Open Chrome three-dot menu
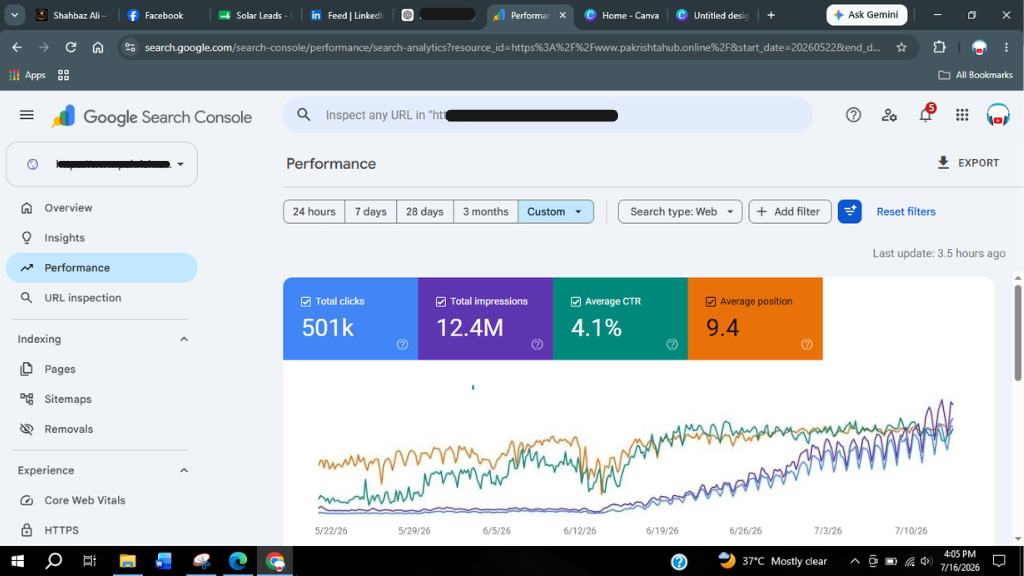This screenshot has height=576, width=1024. pyautogui.click(x=1006, y=47)
